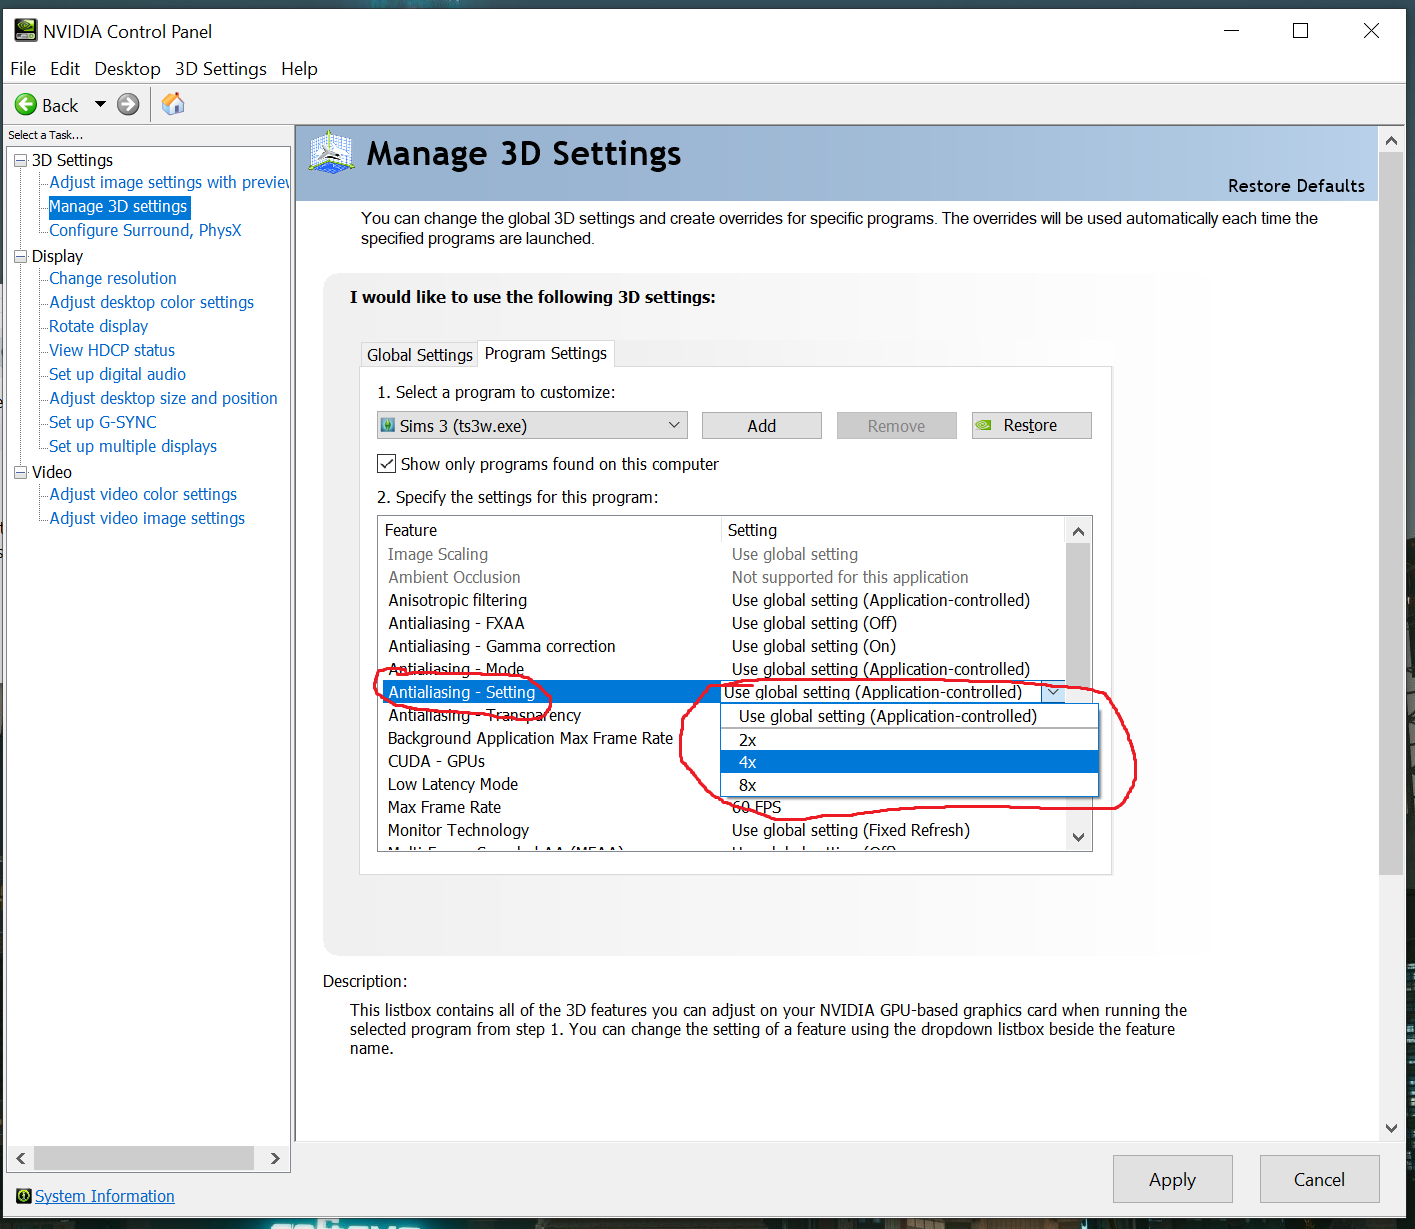Open Adjust image settings with preview
1415x1229 pixels.
[169, 182]
